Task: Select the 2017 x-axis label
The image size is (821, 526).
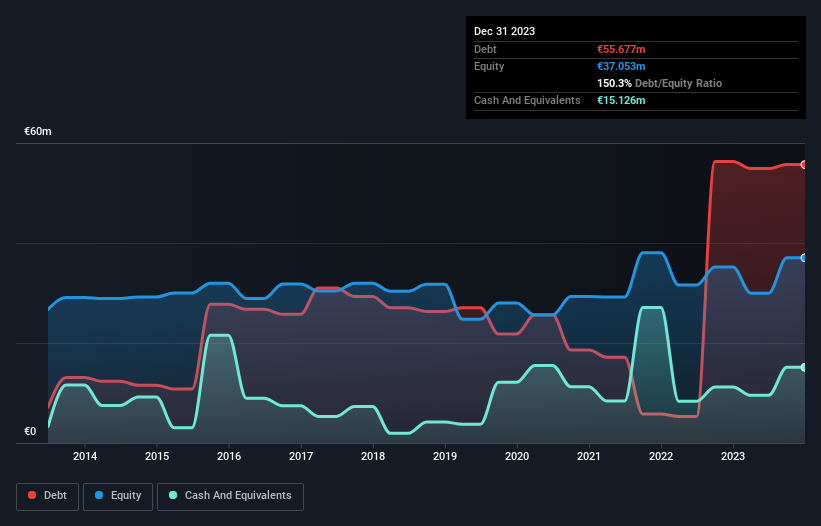Action: point(301,456)
